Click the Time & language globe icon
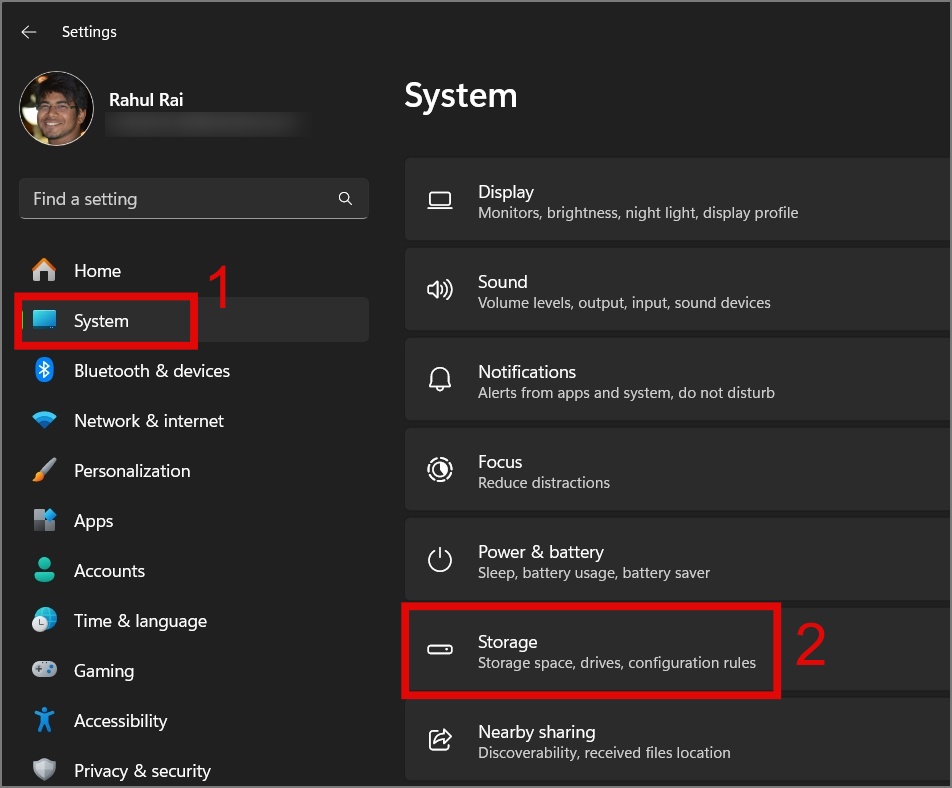952x788 pixels. [44, 621]
